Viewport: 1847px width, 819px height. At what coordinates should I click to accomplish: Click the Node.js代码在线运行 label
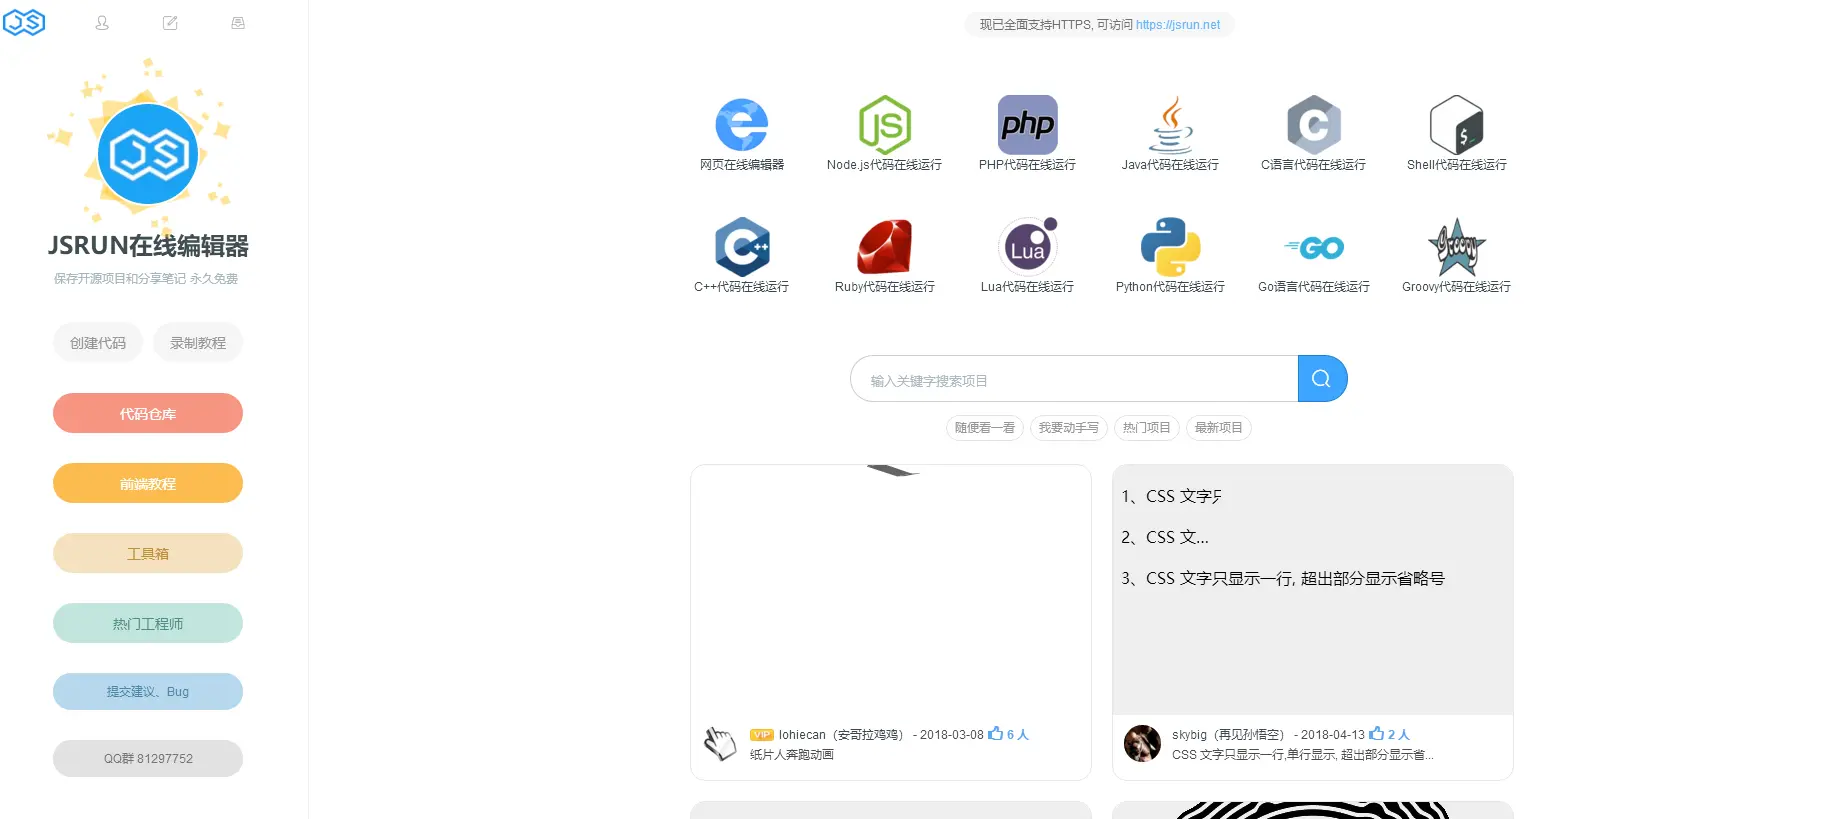click(885, 165)
